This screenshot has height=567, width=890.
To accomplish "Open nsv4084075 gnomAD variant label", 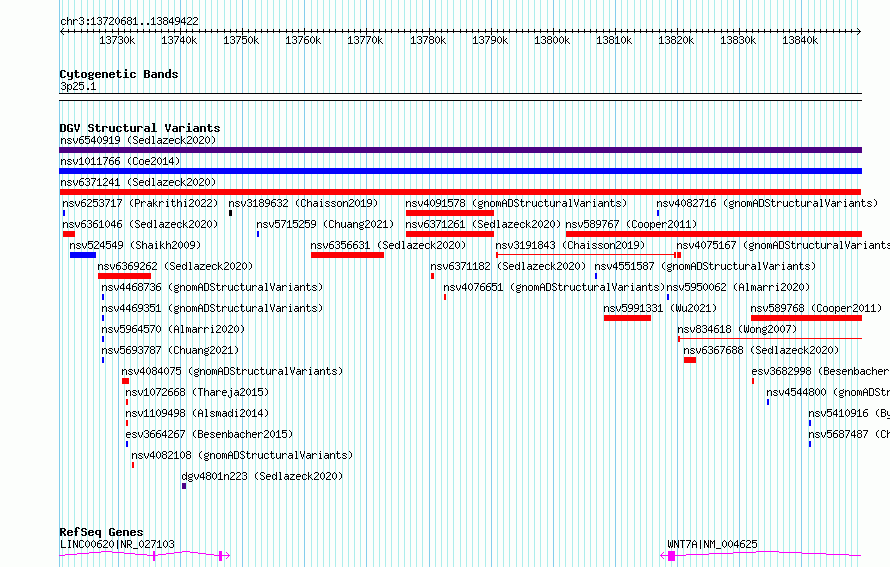I will click(232, 371).
